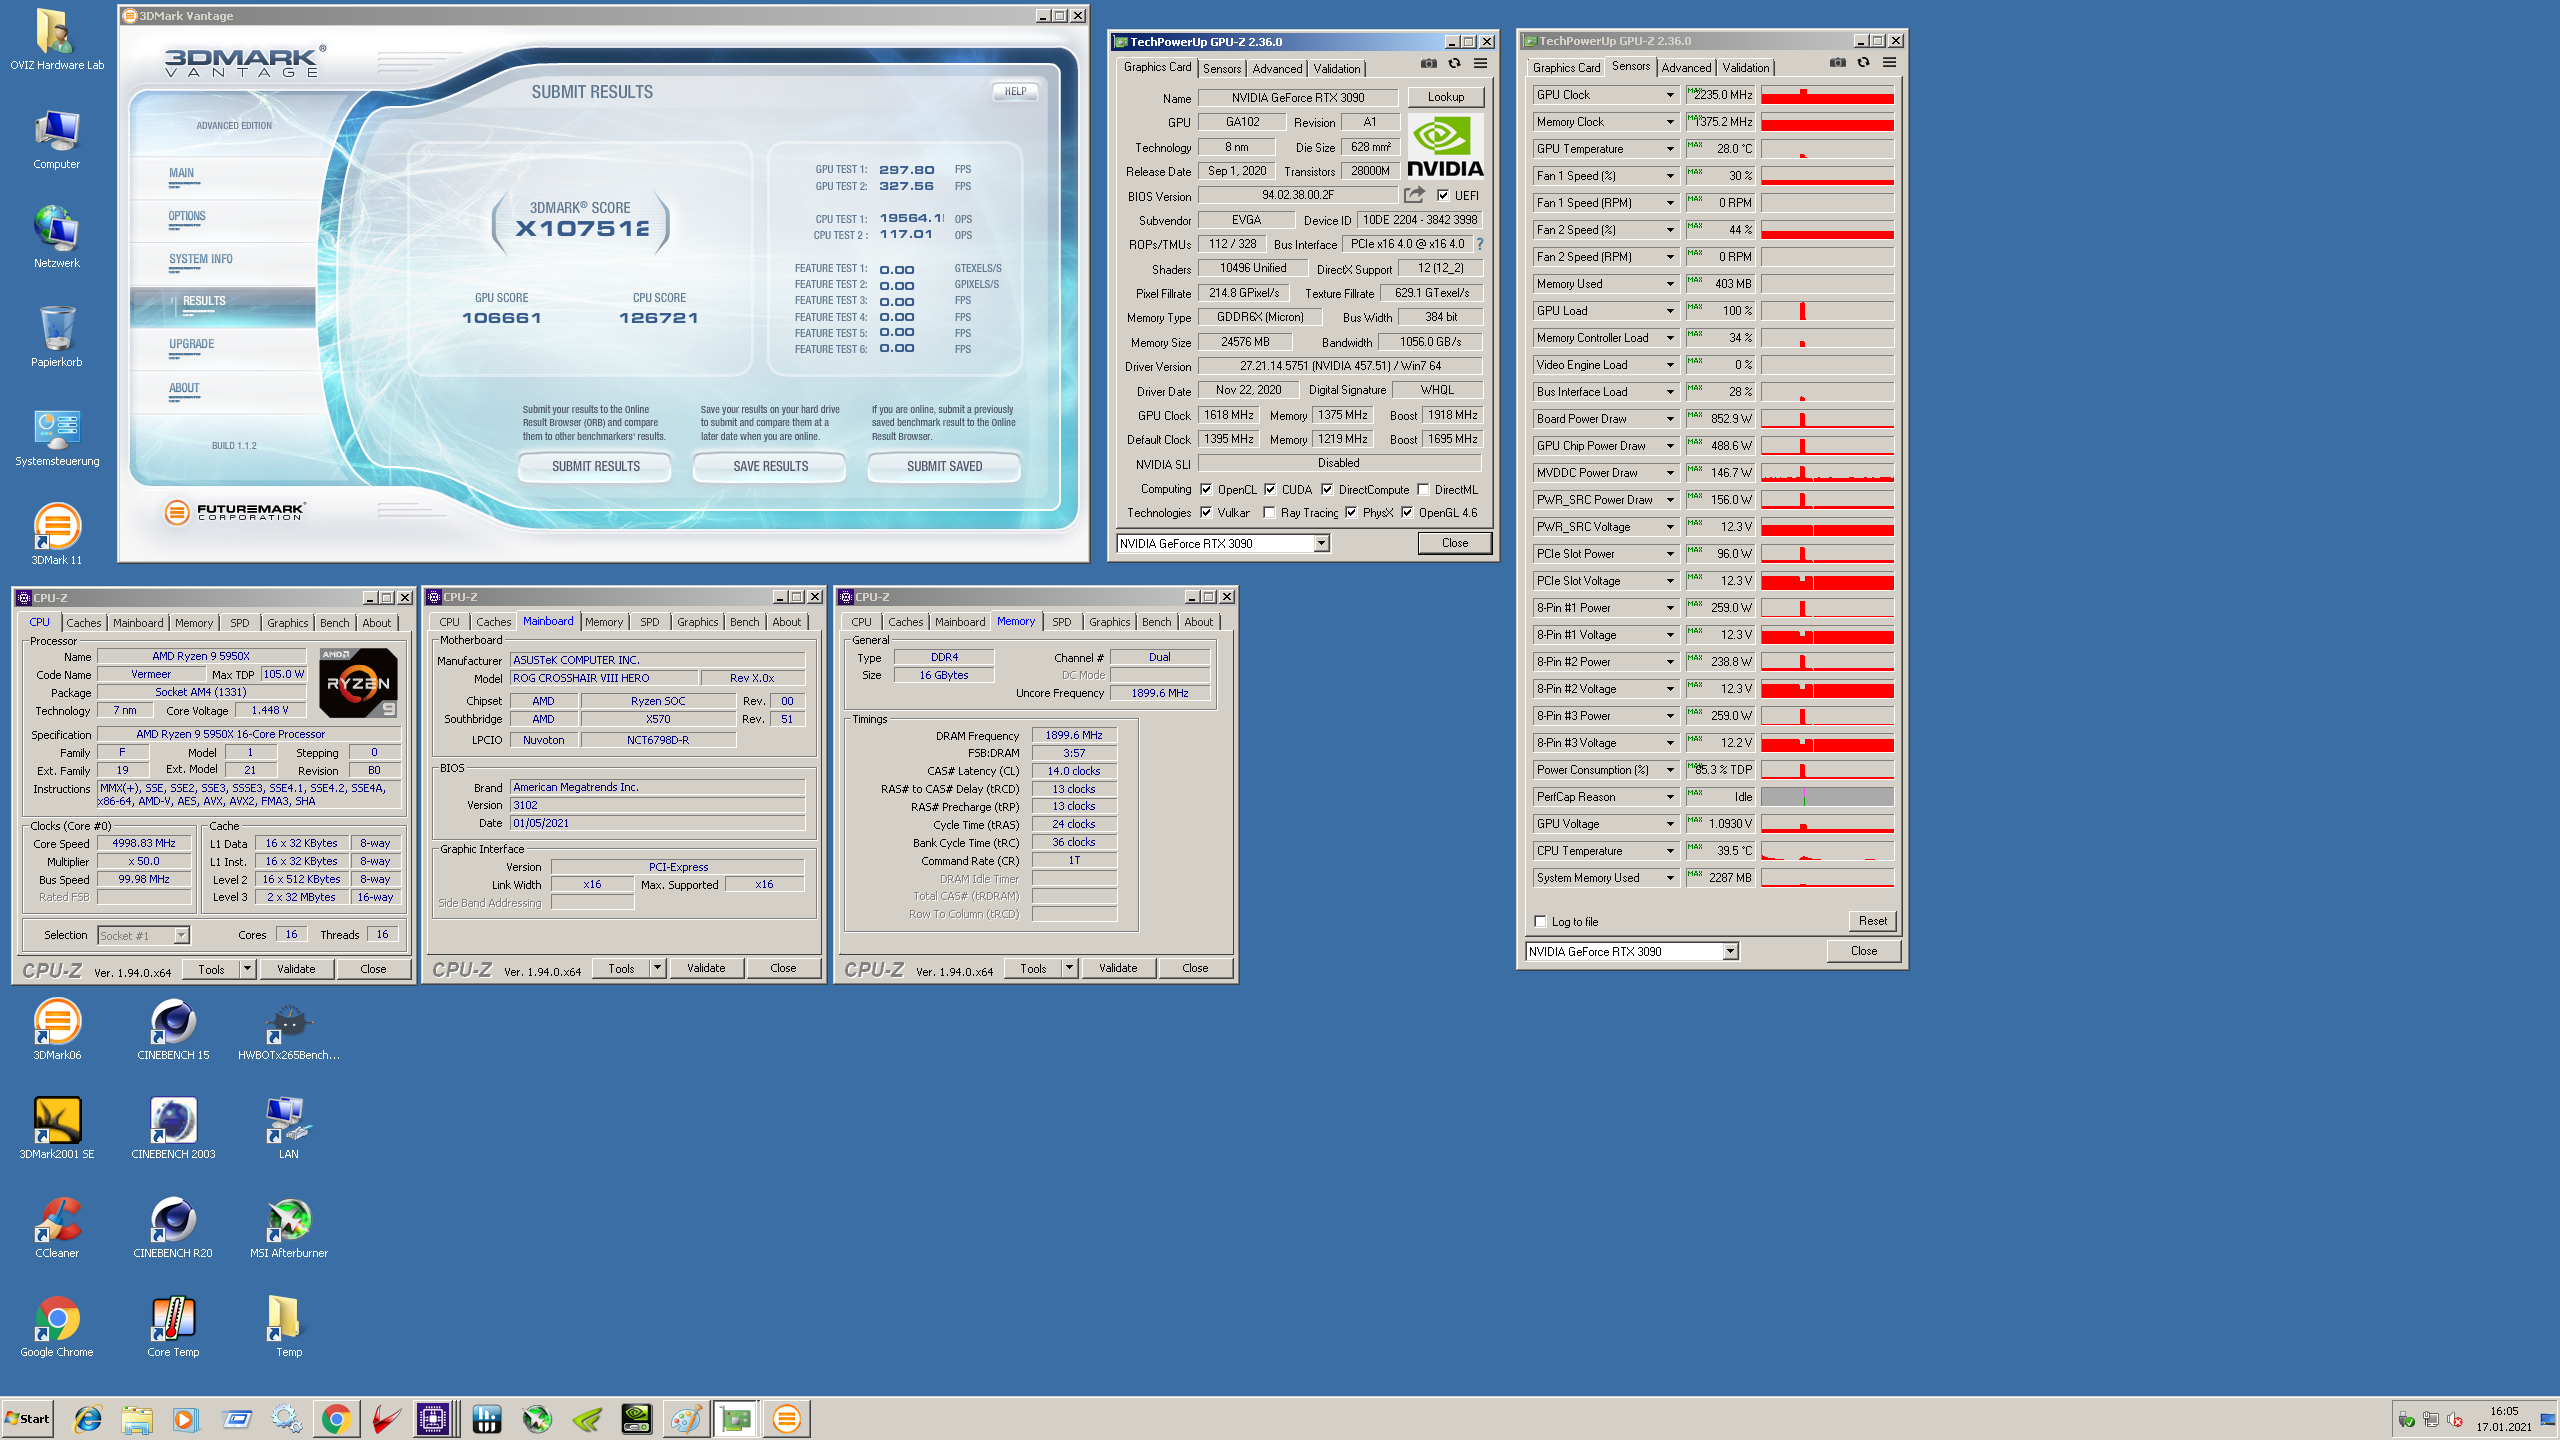Select the CINEBENCH R20 desktop shortcut
The image size is (2560, 1440).
(x=173, y=1228)
